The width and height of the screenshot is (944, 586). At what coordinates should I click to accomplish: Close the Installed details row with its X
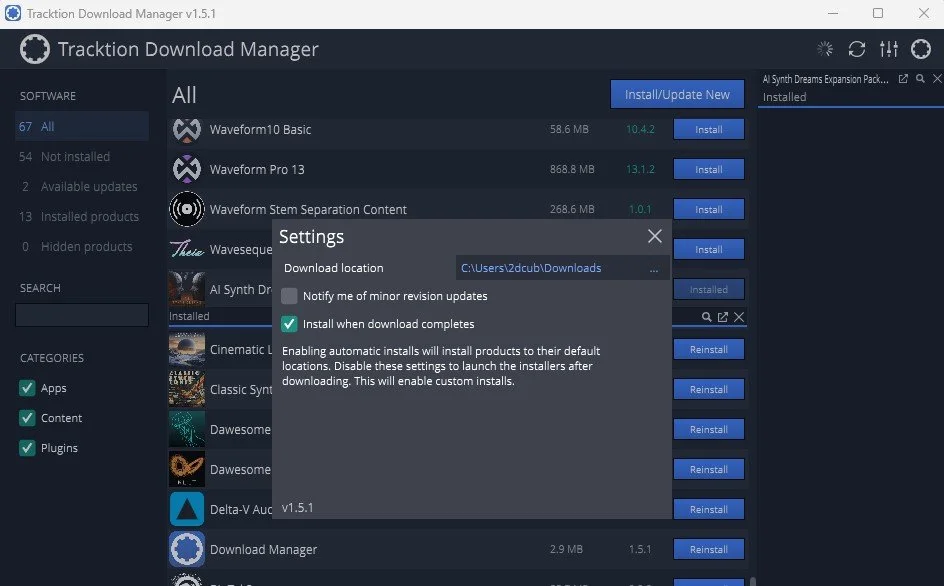tap(739, 317)
